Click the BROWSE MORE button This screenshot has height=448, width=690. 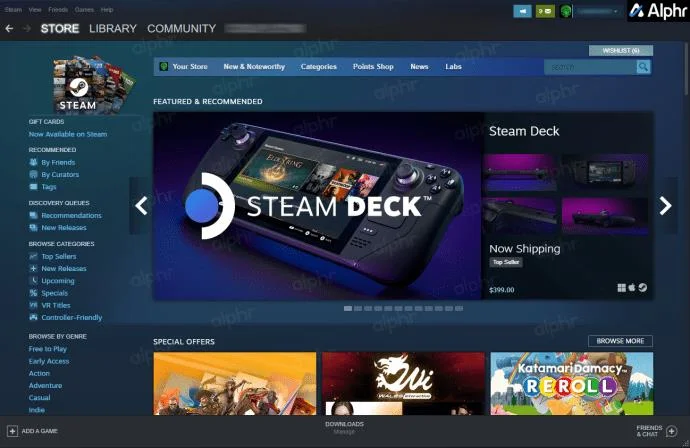pos(620,341)
